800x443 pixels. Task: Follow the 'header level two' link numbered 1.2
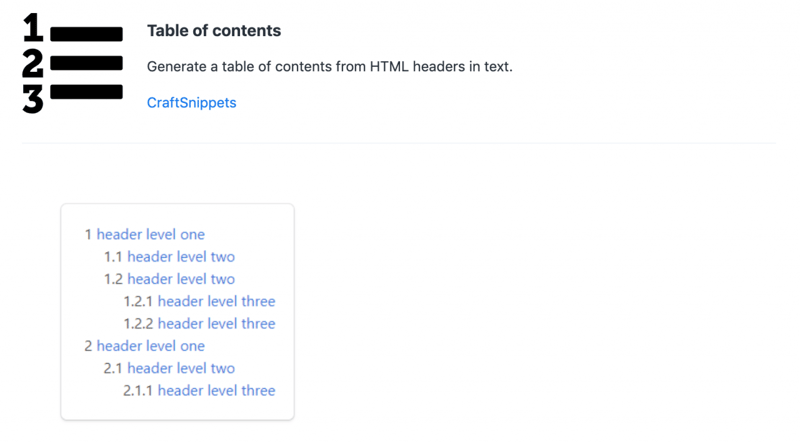(x=180, y=279)
